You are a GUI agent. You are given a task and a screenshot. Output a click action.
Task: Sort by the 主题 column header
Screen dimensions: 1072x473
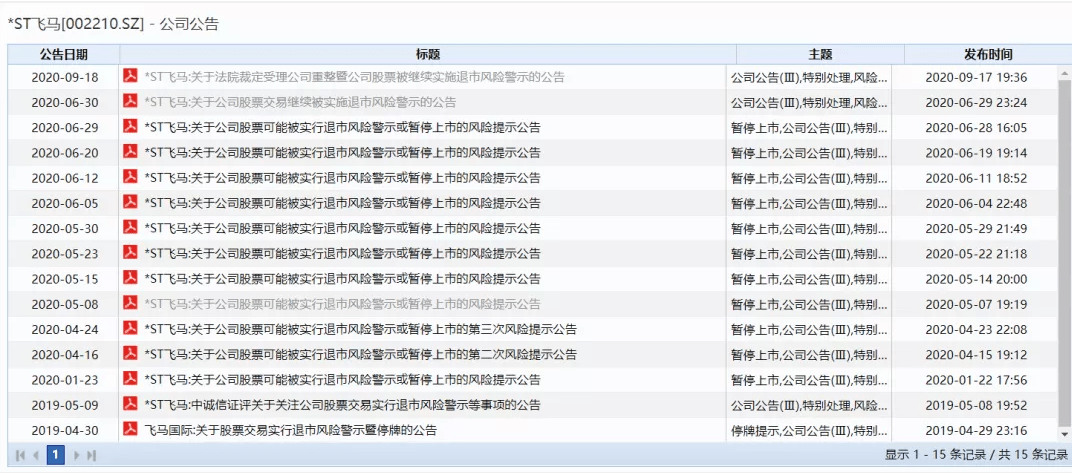820,55
